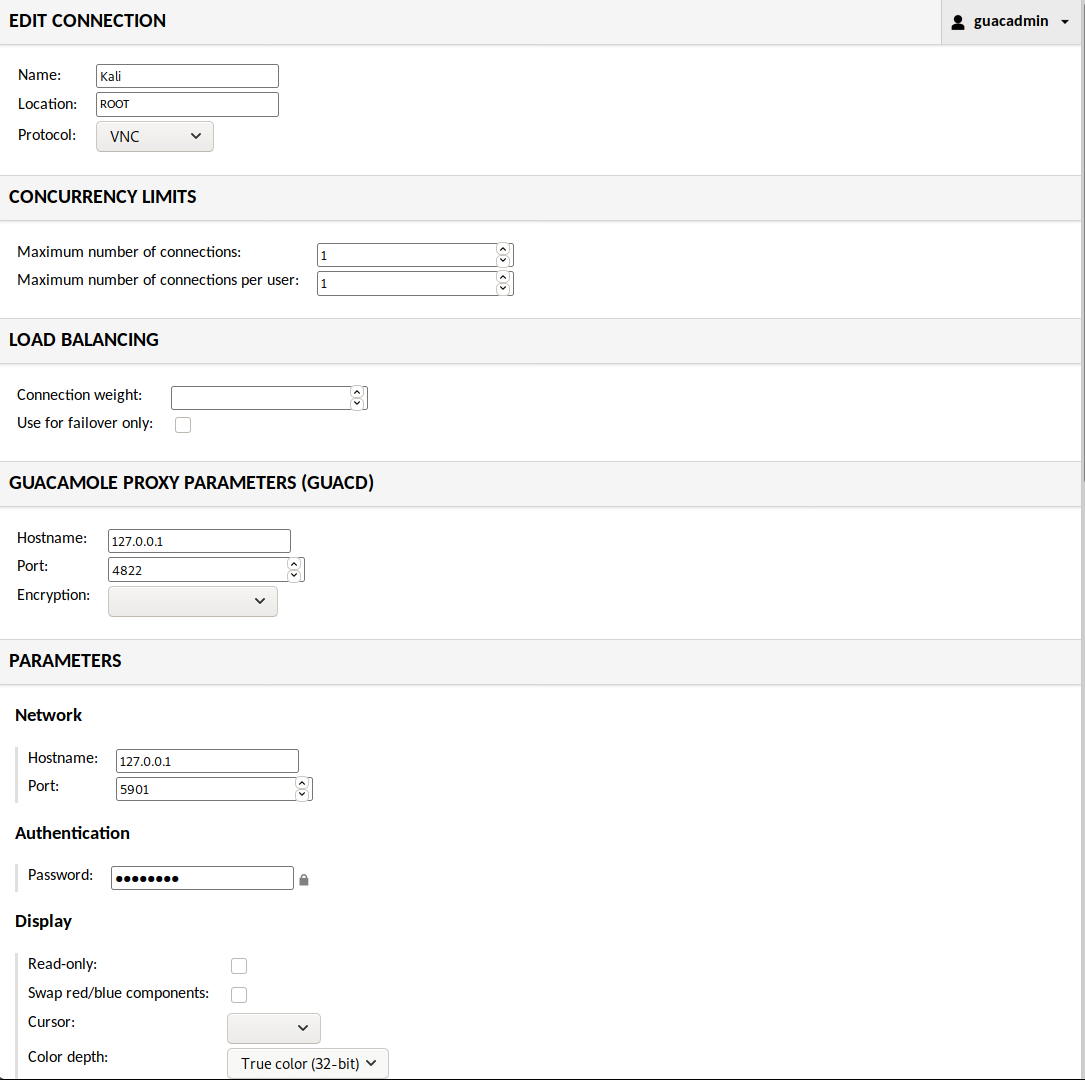Enable Swap red/blue components option

tap(239, 995)
